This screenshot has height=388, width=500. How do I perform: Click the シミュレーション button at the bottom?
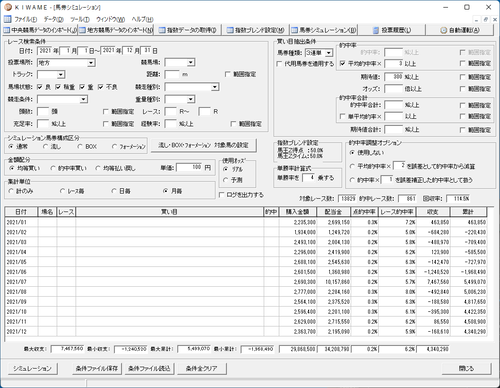pos(32,369)
